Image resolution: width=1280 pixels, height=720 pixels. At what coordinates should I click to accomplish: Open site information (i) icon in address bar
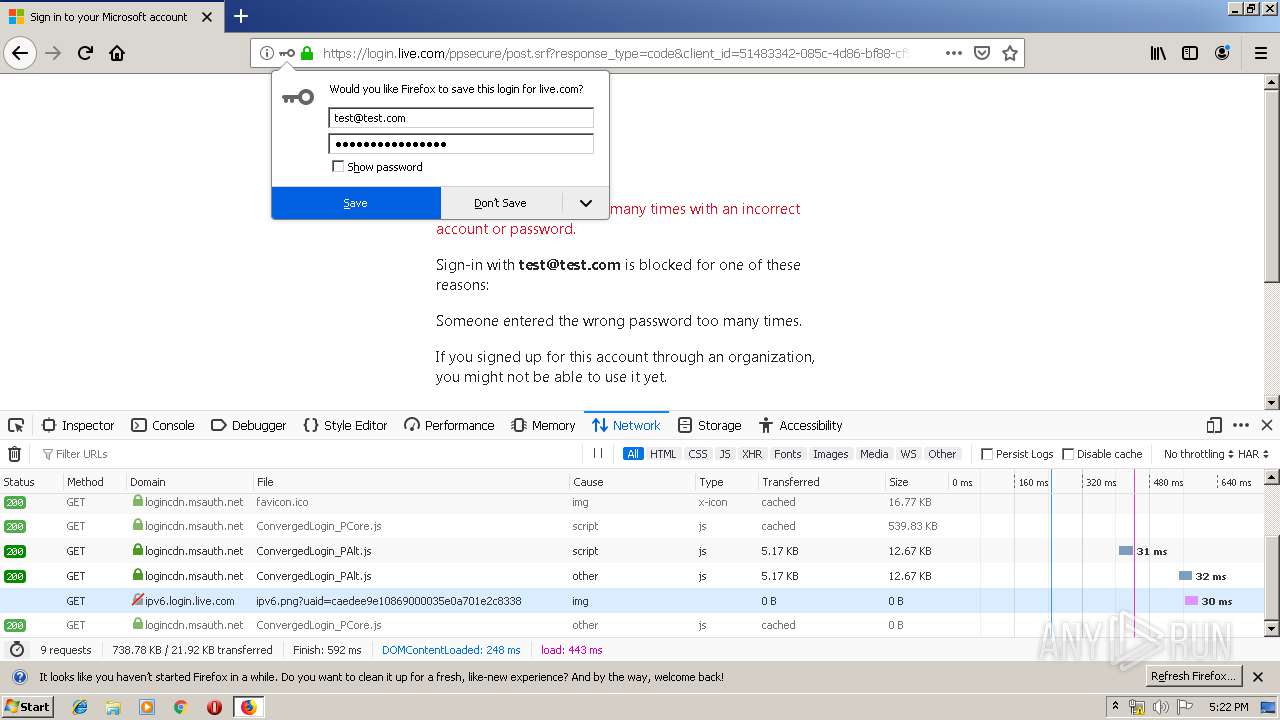coord(266,53)
